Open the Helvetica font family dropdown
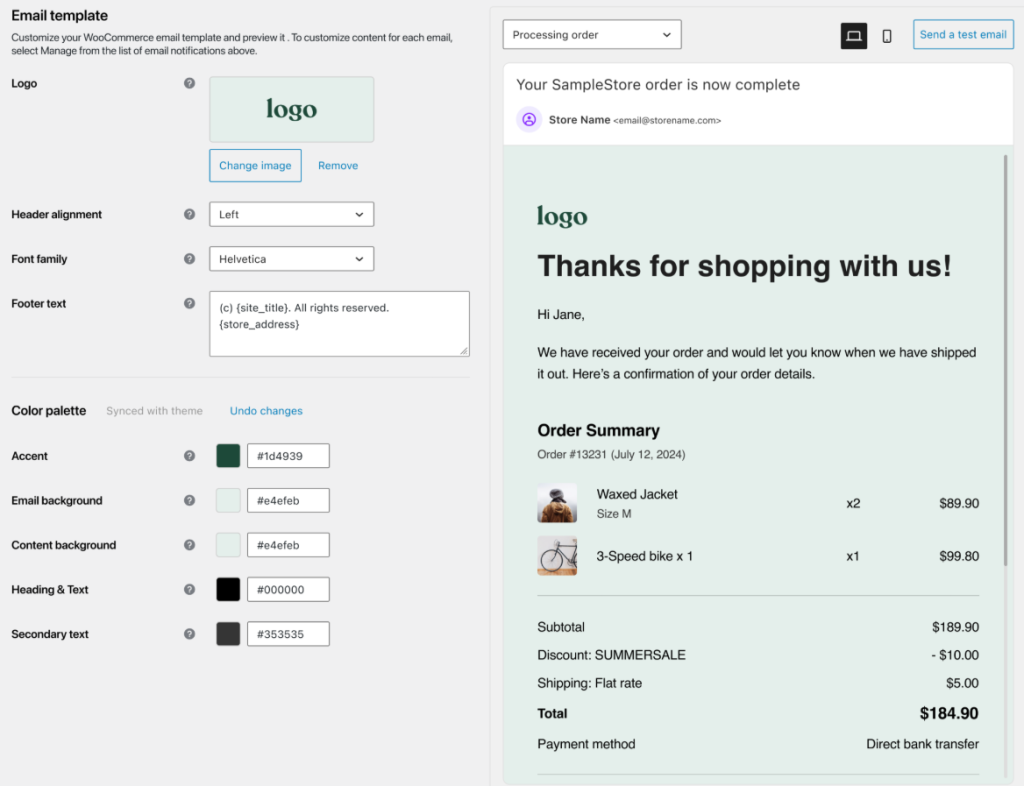The image size is (1024, 786). point(291,258)
